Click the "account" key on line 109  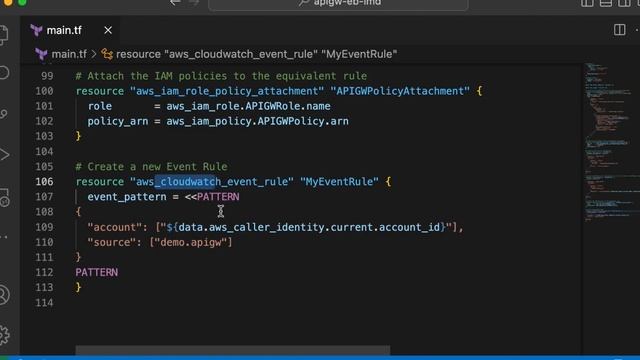[x=115, y=227]
